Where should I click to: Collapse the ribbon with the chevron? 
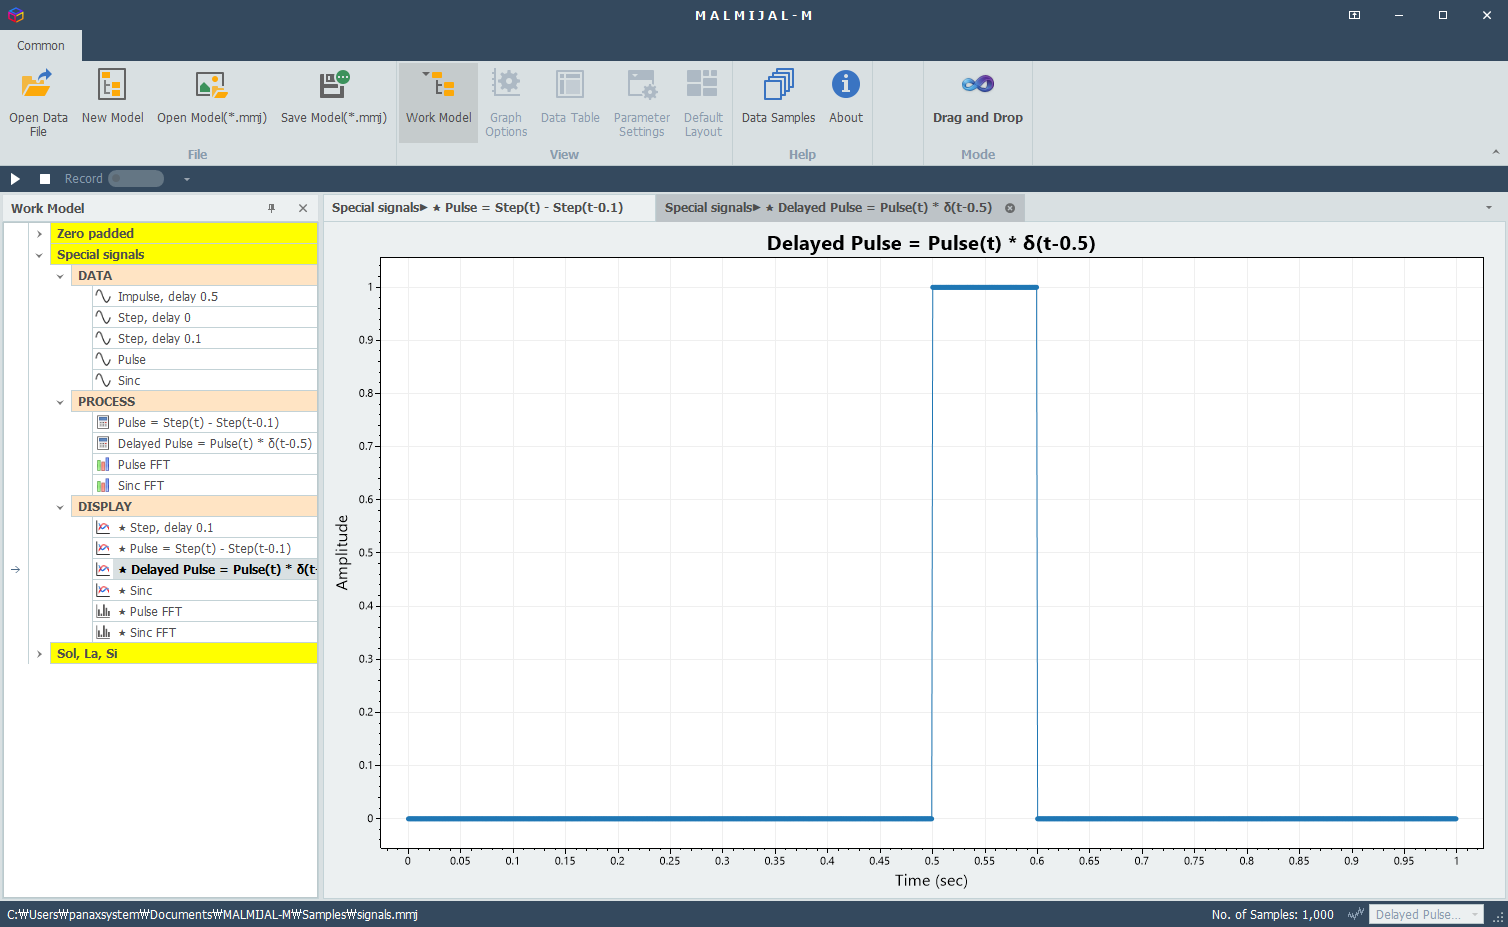1496,152
